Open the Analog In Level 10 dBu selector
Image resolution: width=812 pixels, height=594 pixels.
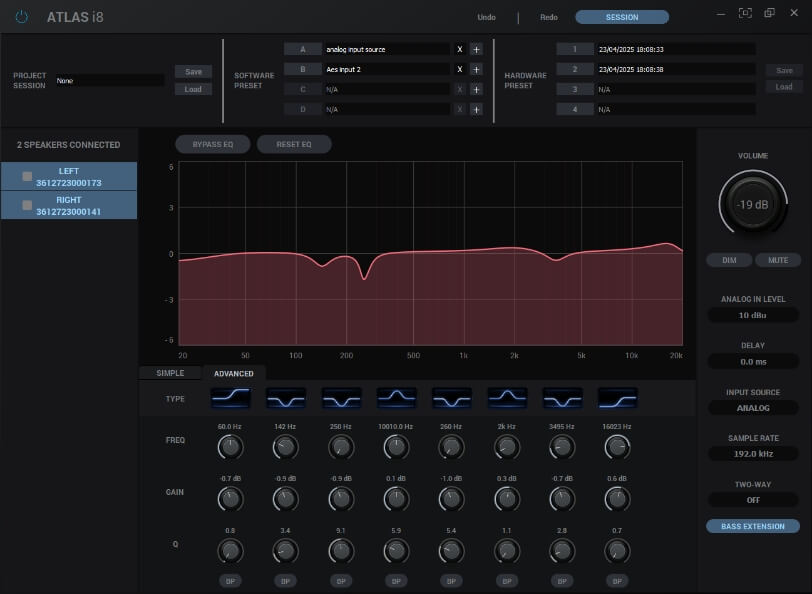[x=753, y=315]
